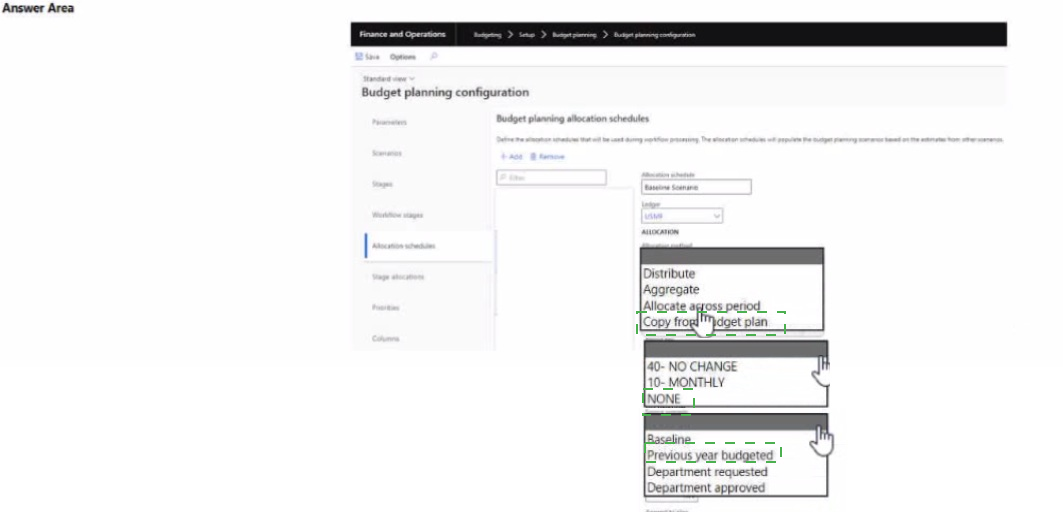This screenshot has height=521, width=1063.
Task: Click the Filter search field
Action: 552,178
